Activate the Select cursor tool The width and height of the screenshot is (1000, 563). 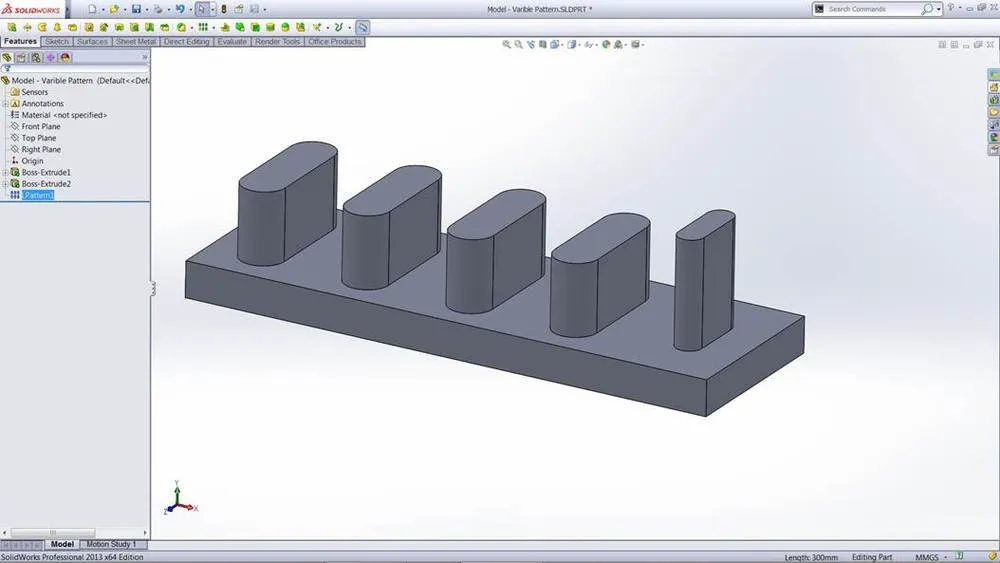tap(202, 9)
